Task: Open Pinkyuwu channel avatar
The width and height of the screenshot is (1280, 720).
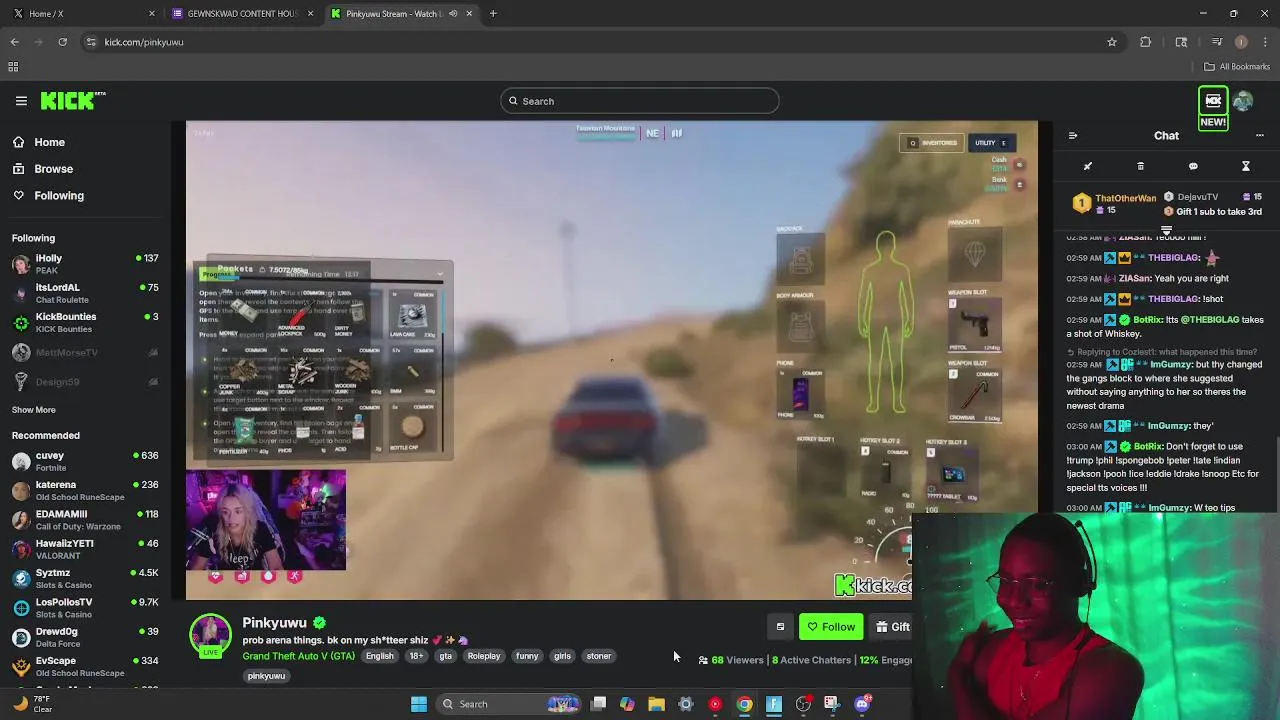Action: click(x=210, y=636)
